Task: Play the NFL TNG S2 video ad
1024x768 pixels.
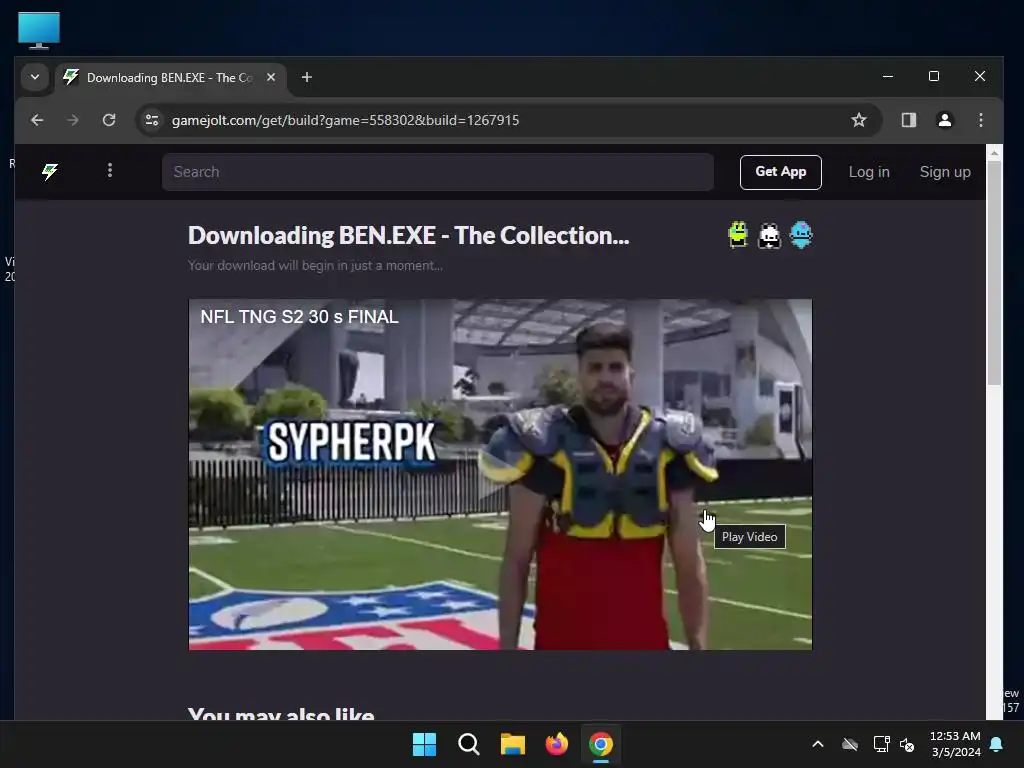Action: pos(500,475)
